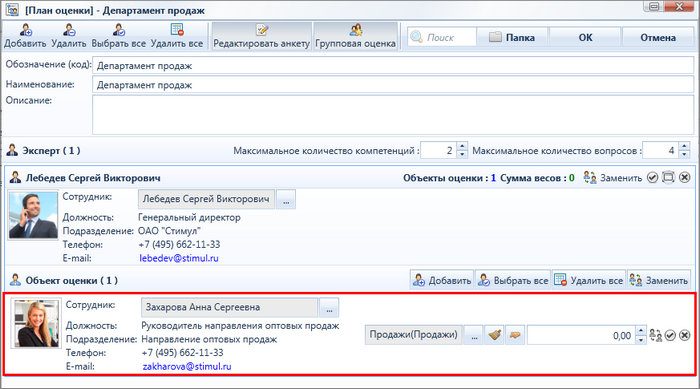Click the handshake icon beside the broom

click(515, 335)
